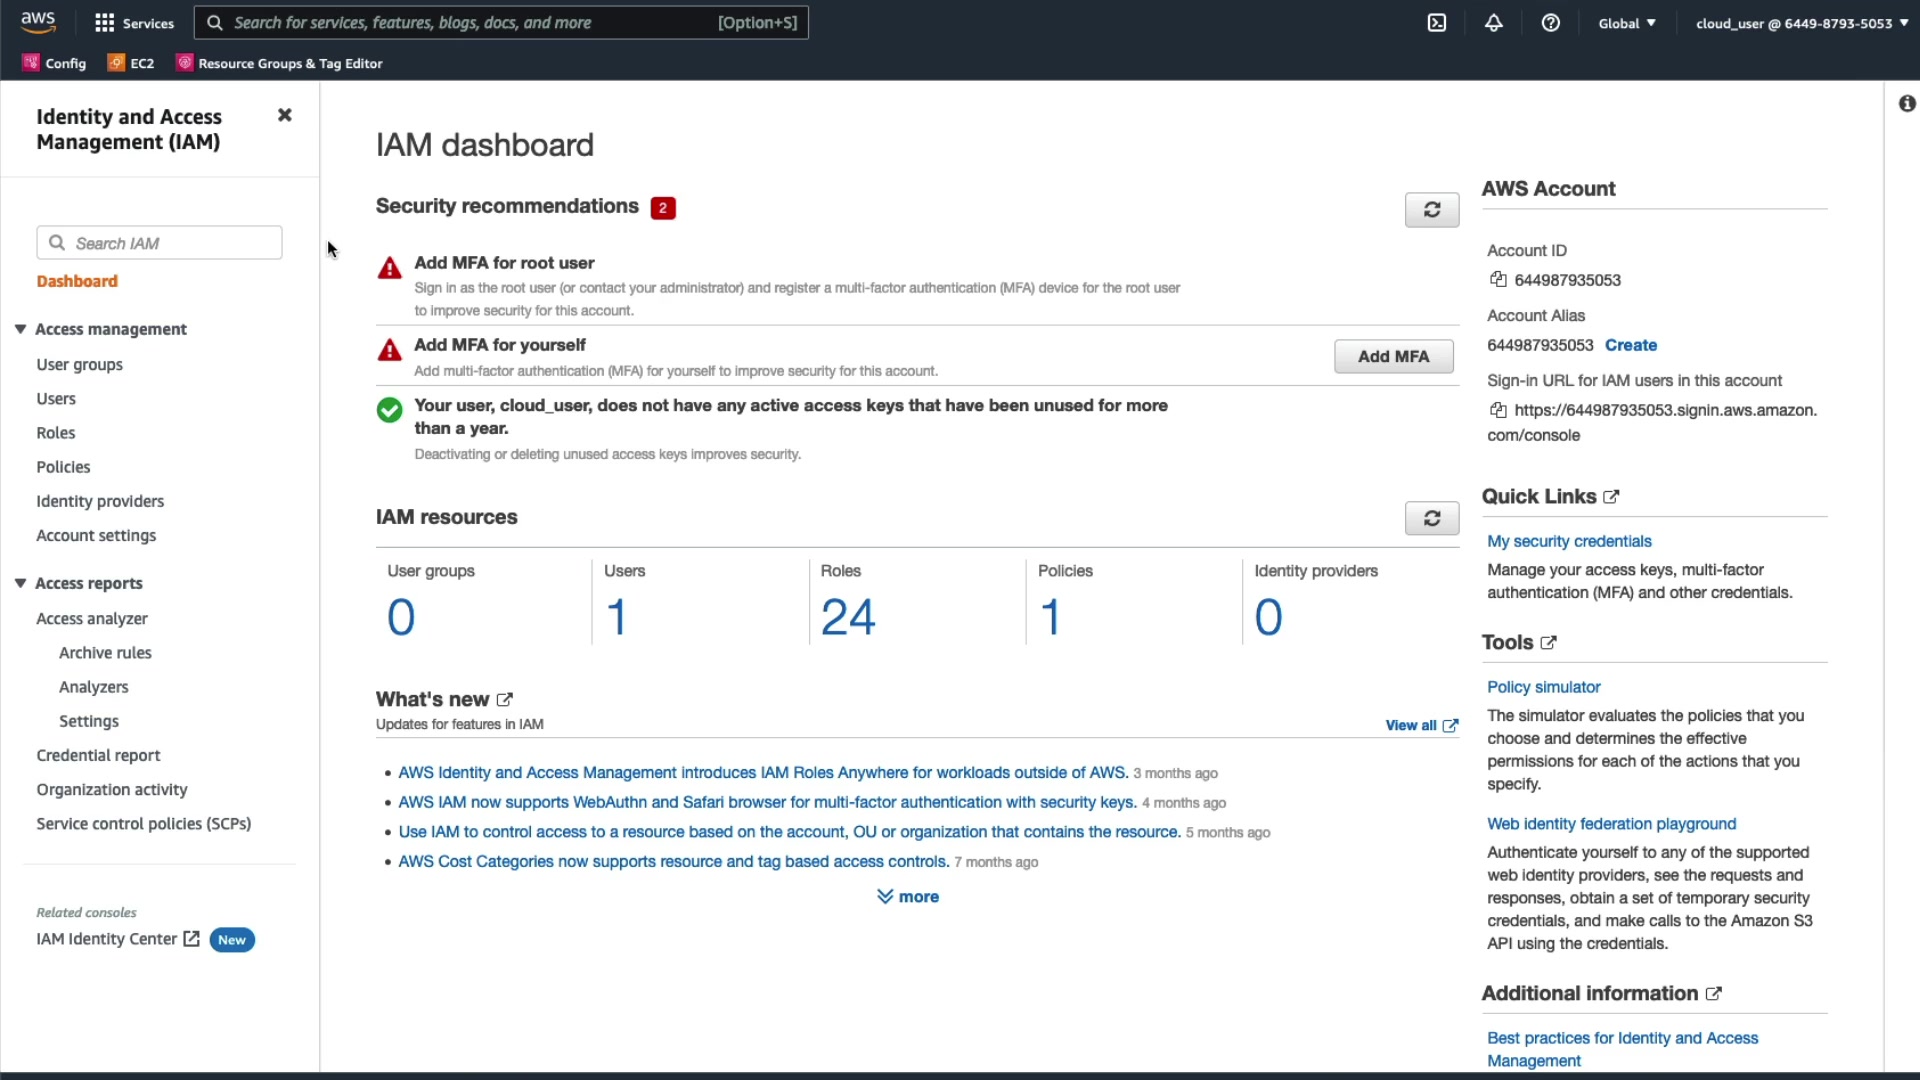The width and height of the screenshot is (1920, 1080).
Task: Refresh the IAM resources section
Action: tap(1431, 518)
